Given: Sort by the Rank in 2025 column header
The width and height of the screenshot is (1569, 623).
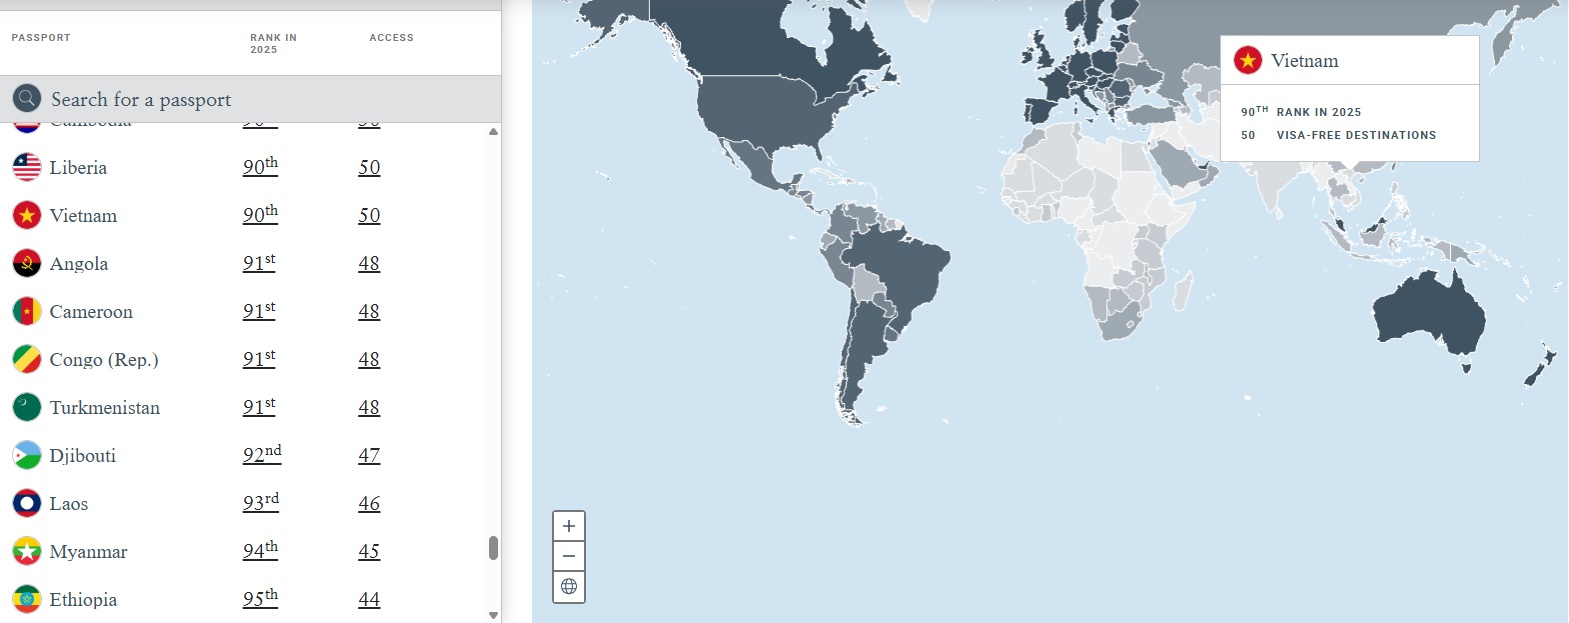Looking at the screenshot, I should point(273,43).
